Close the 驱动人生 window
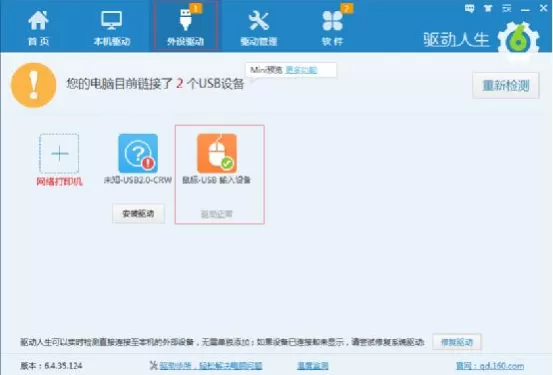Screen dimensions: 553x375 (543, 8)
